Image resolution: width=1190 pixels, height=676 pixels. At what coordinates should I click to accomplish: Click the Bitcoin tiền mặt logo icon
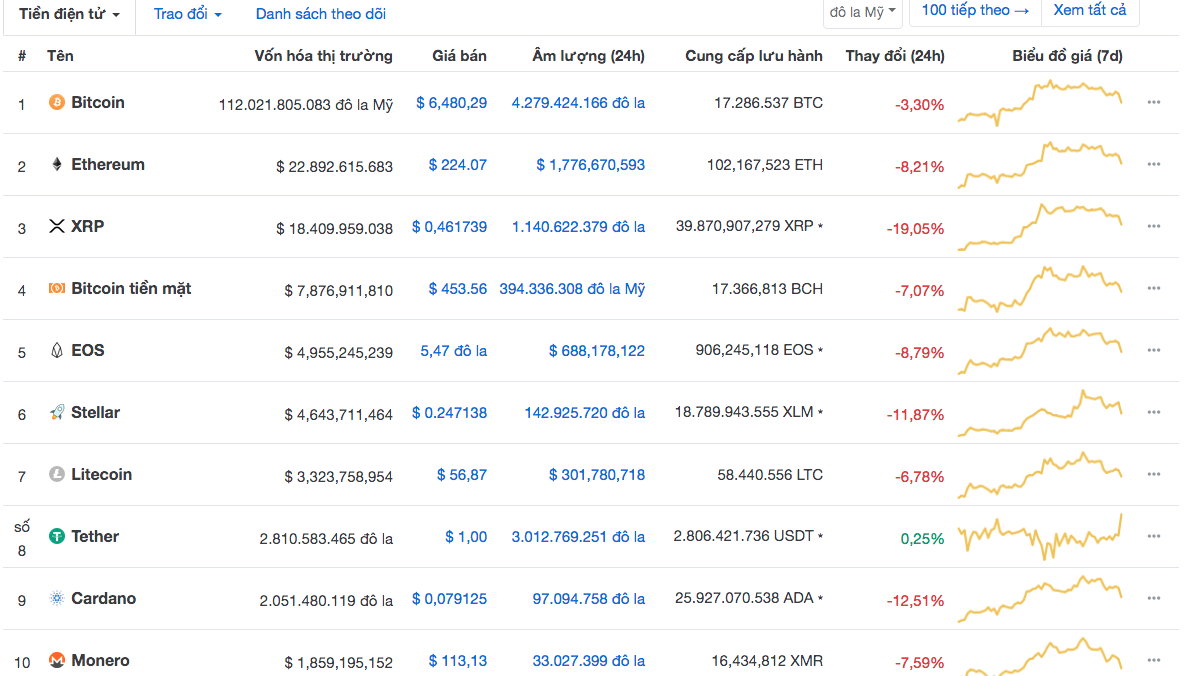[57, 288]
